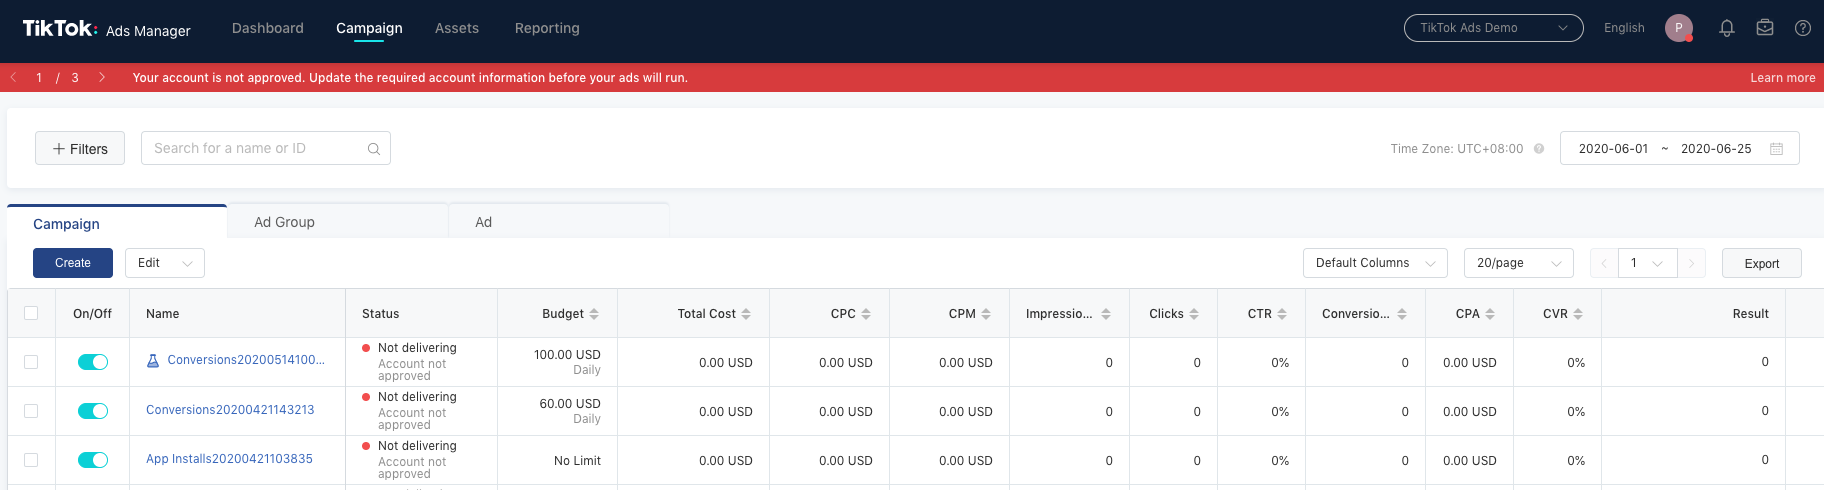Image resolution: width=1824 pixels, height=490 pixels.
Task: Open the Reporting menu
Action: [547, 28]
